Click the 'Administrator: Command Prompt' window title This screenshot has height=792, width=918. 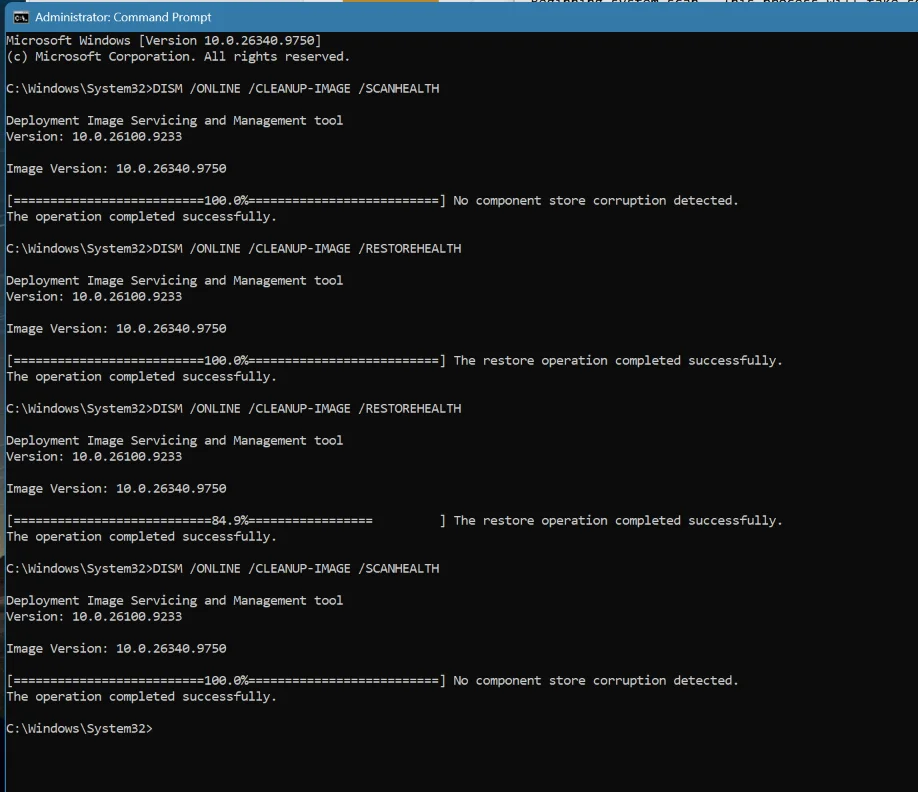(123, 18)
